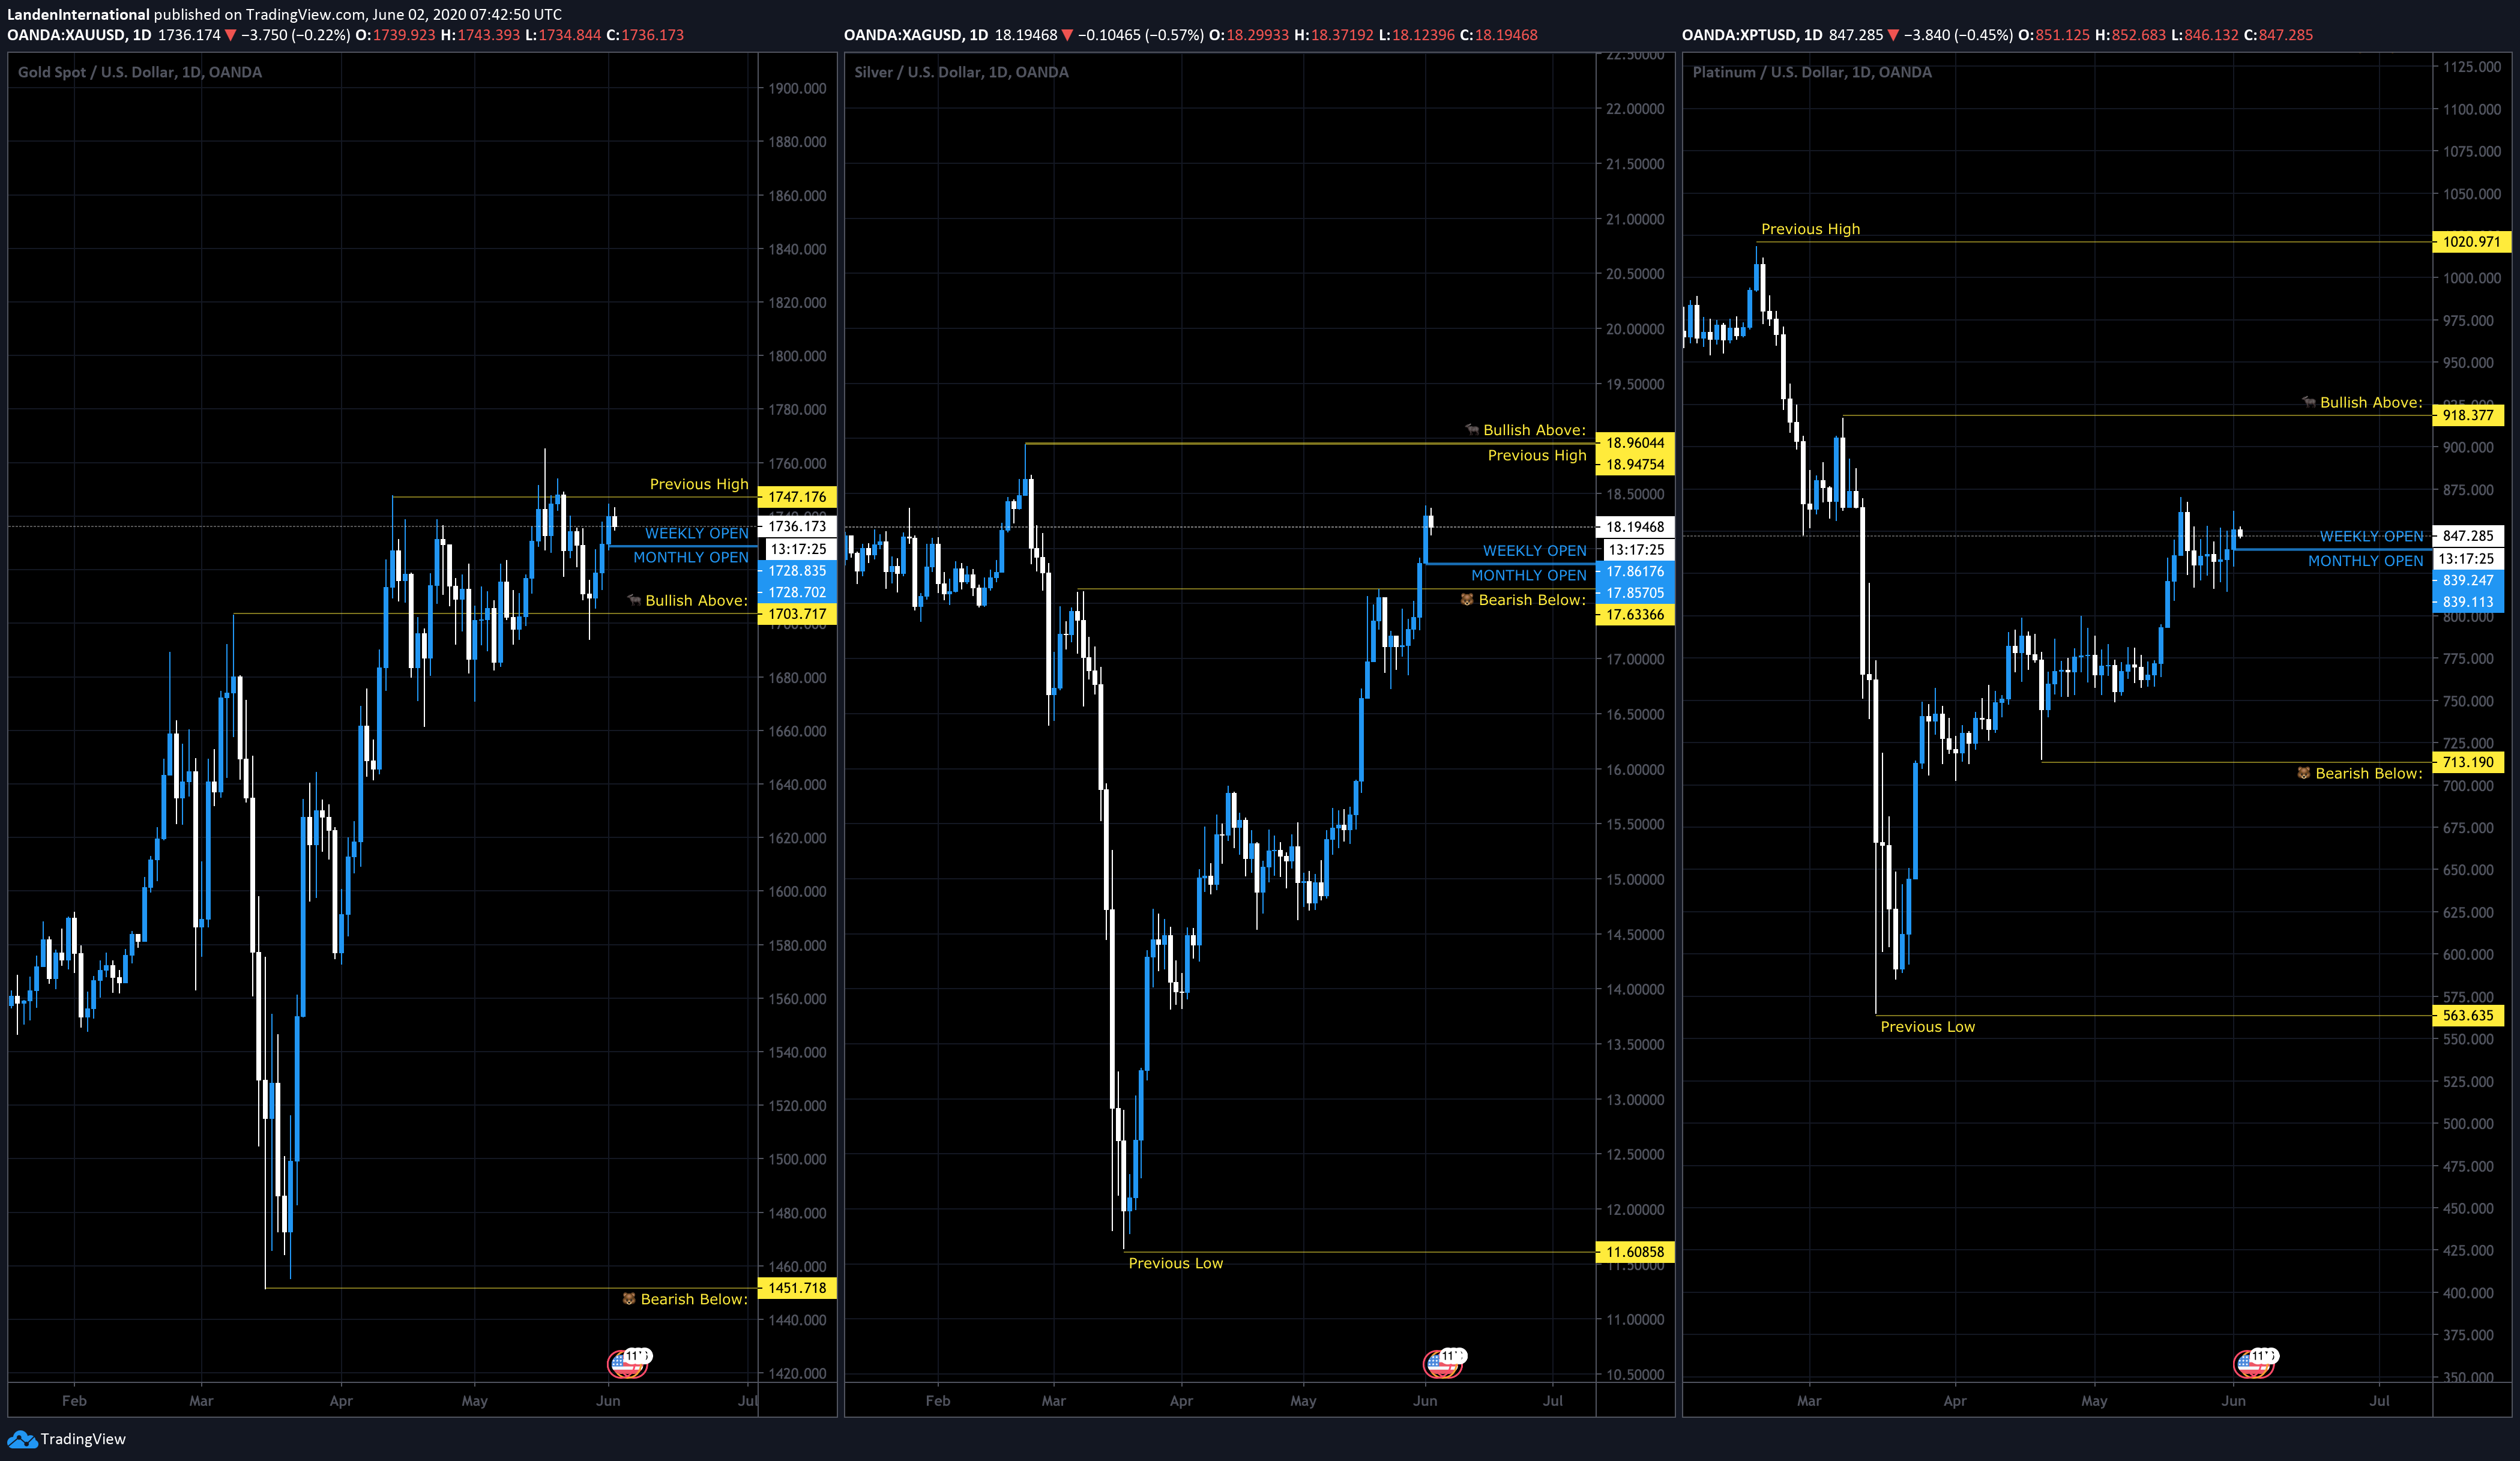Click the current price tag 1736.173
Image resolution: width=2520 pixels, height=1461 pixels.
click(797, 526)
